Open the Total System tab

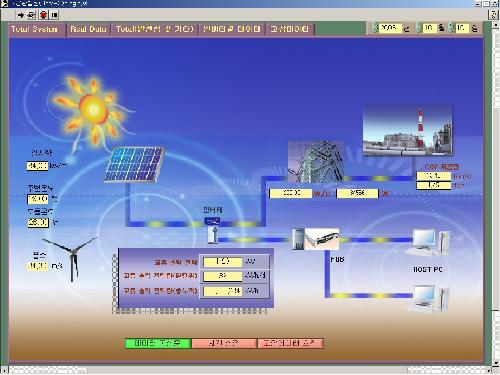pos(34,29)
